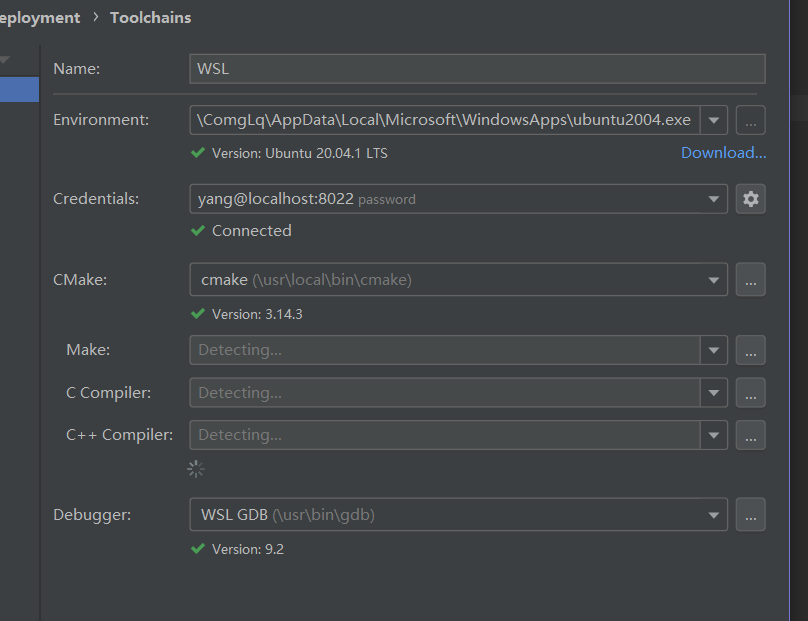This screenshot has height=621, width=808.
Task: Browse for C++ Compiler with ellipsis button
Action: pos(751,435)
